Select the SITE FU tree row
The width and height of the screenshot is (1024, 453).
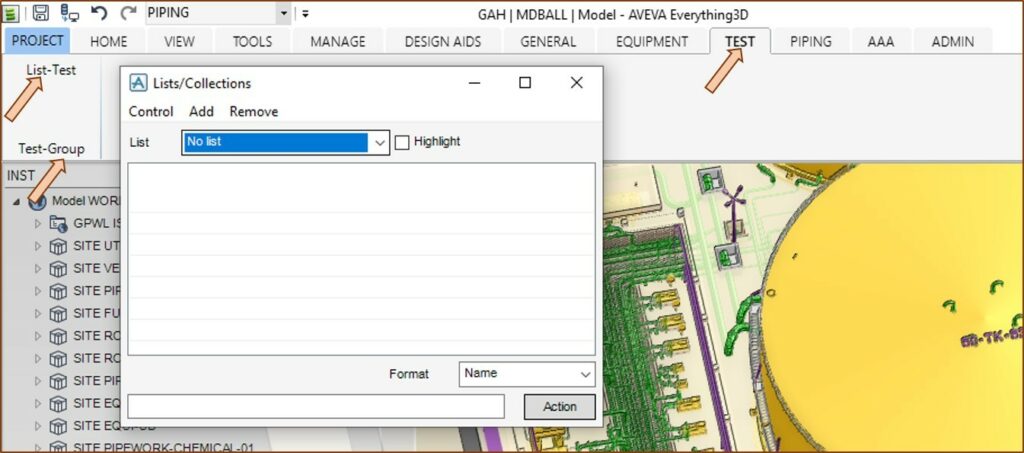click(97, 314)
